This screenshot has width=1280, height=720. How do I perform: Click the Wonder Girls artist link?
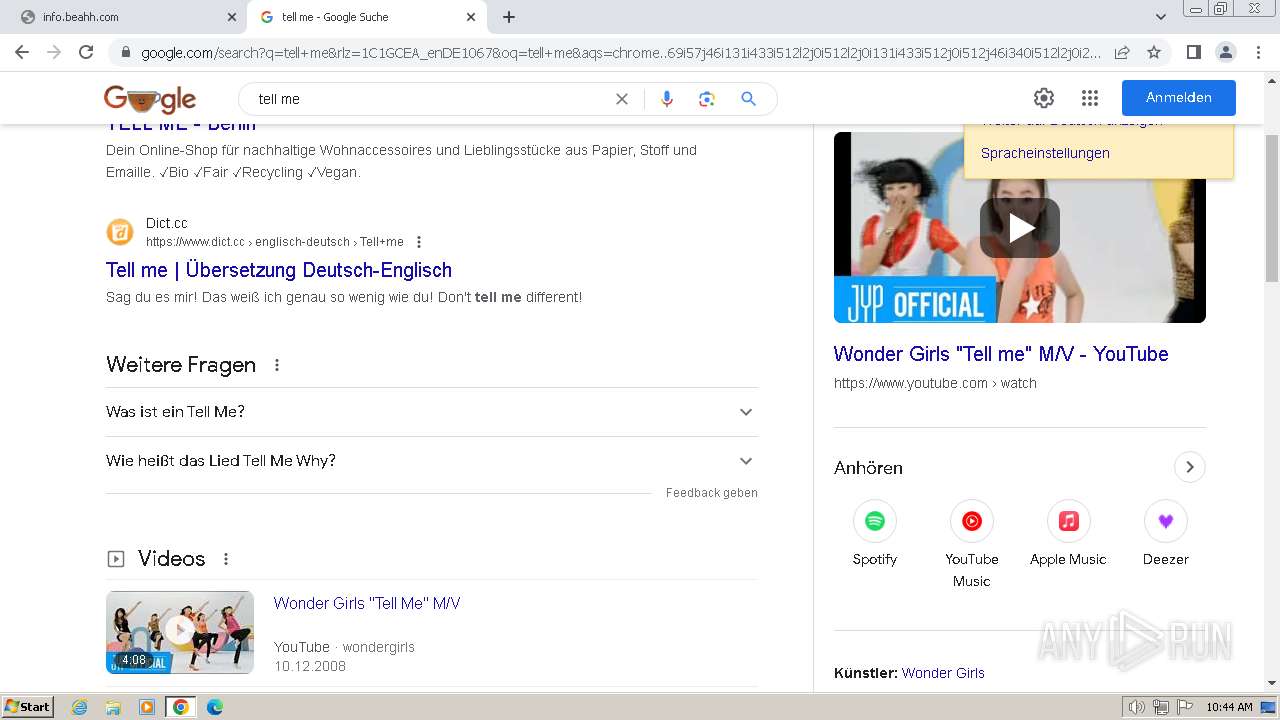click(x=943, y=673)
